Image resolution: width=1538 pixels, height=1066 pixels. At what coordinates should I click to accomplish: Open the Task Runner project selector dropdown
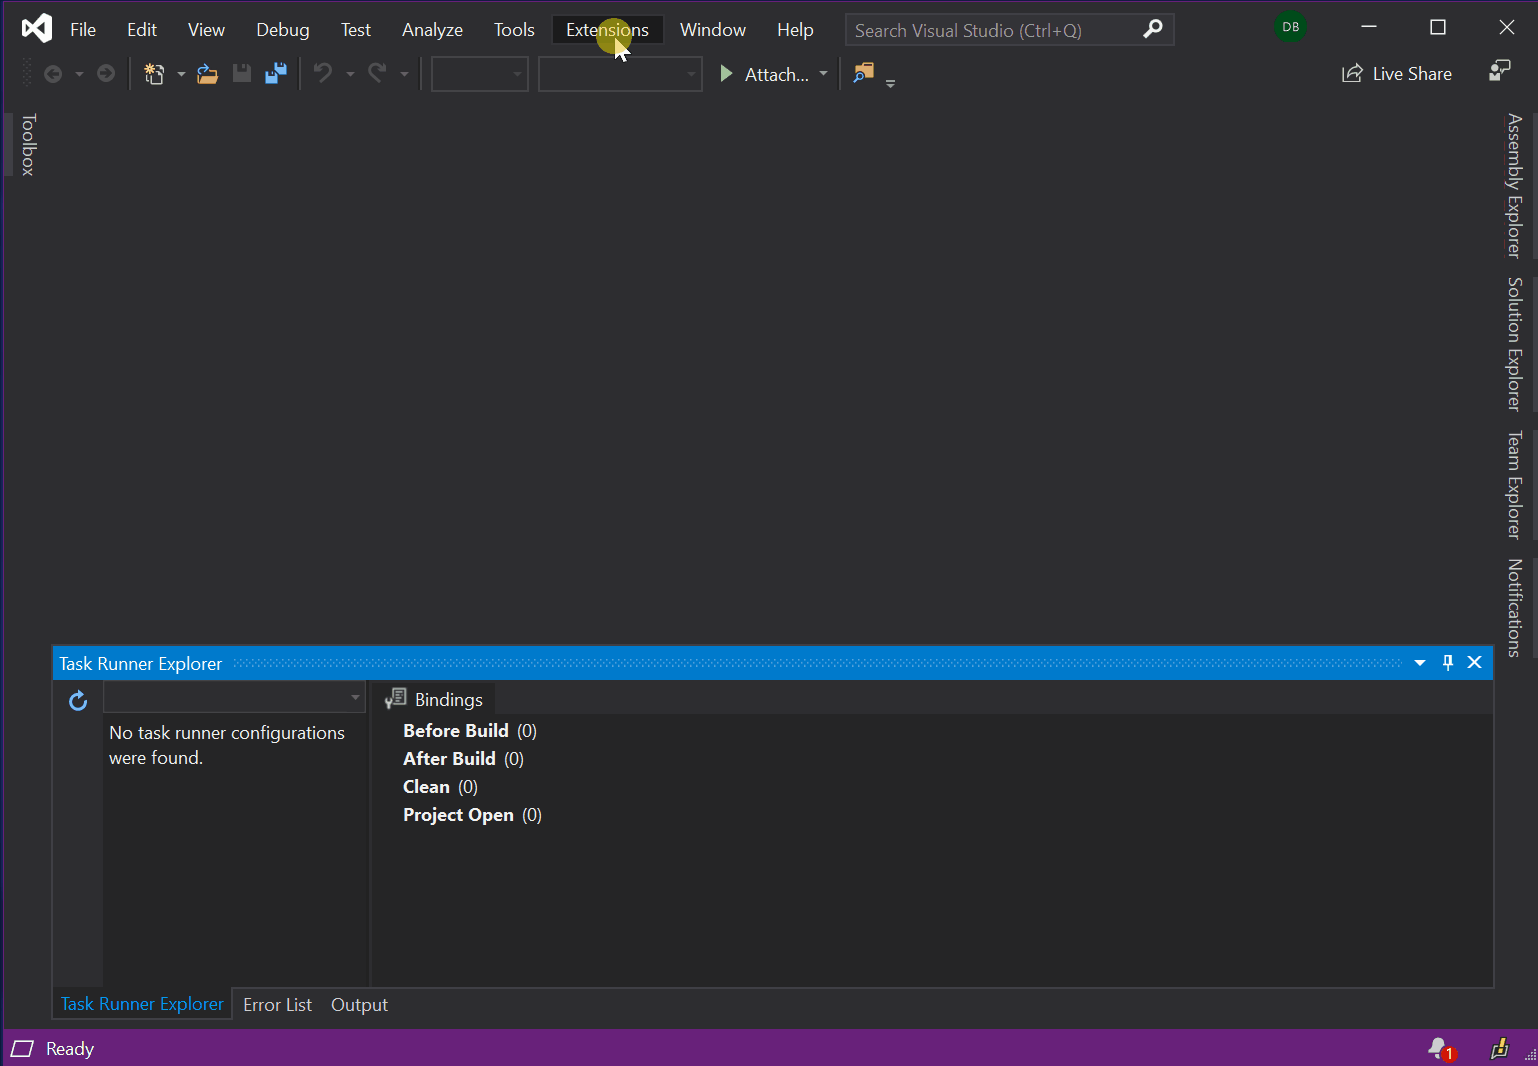point(234,697)
